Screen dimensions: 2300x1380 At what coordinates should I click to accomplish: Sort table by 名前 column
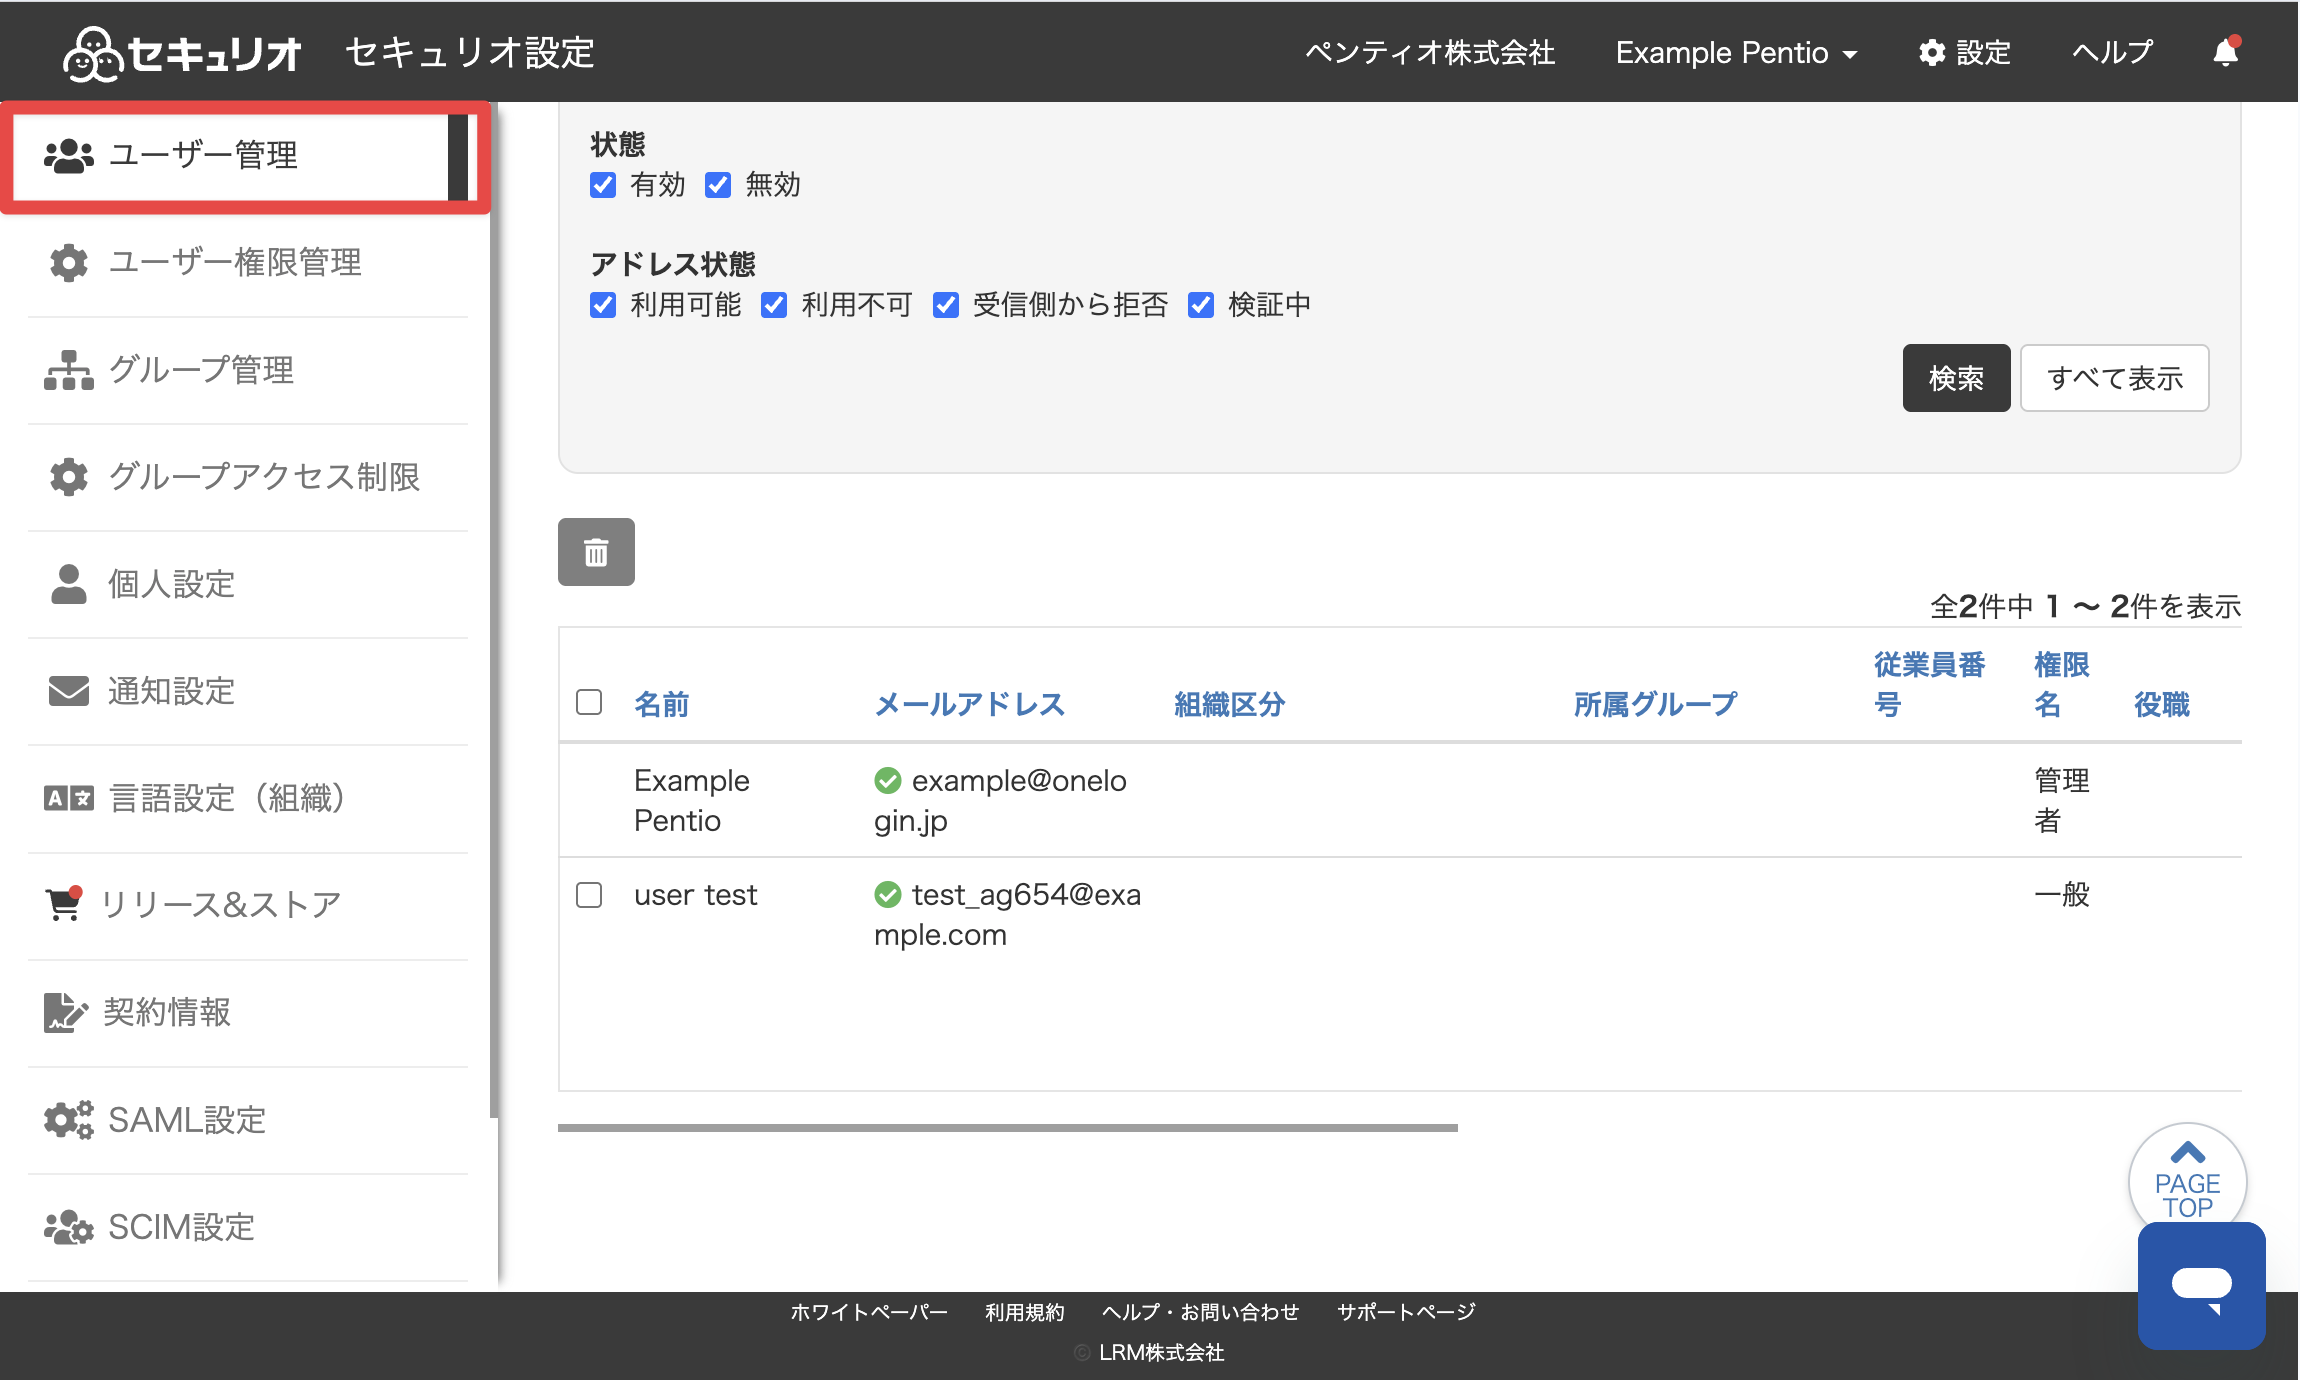pyautogui.click(x=662, y=704)
